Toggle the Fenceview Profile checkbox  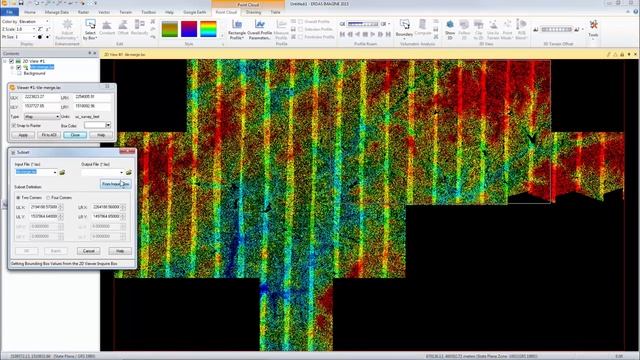(x=300, y=37)
